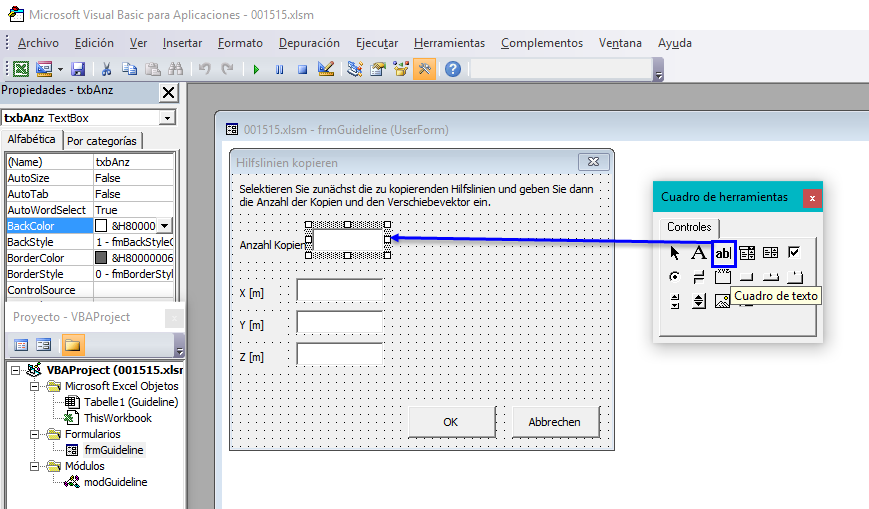
Task: Choose the Frame 'xyz' tool in toolbox
Action: [x=723, y=277]
